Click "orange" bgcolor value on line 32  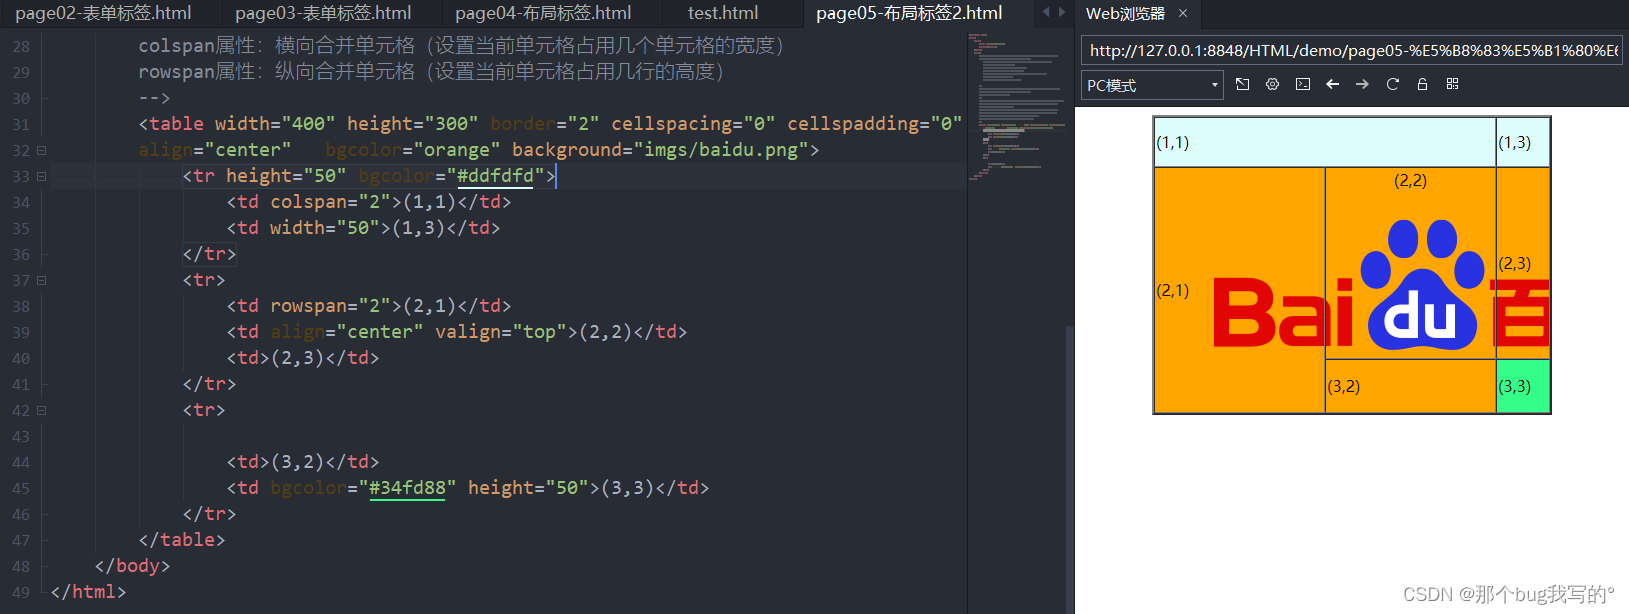457,150
